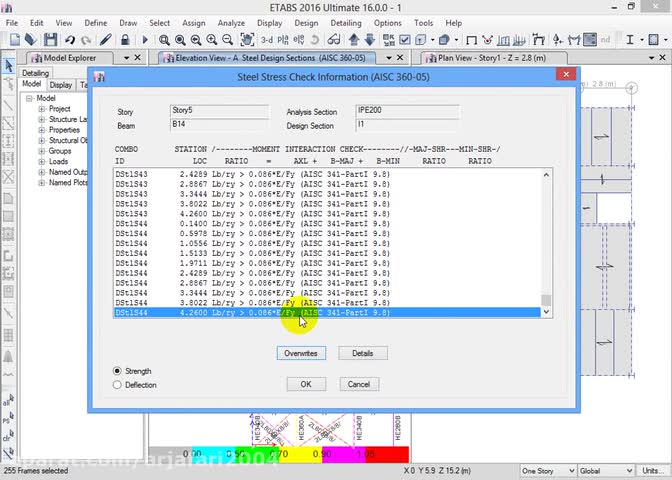
Task: Collapse the Model root tree node
Action: [29, 98]
